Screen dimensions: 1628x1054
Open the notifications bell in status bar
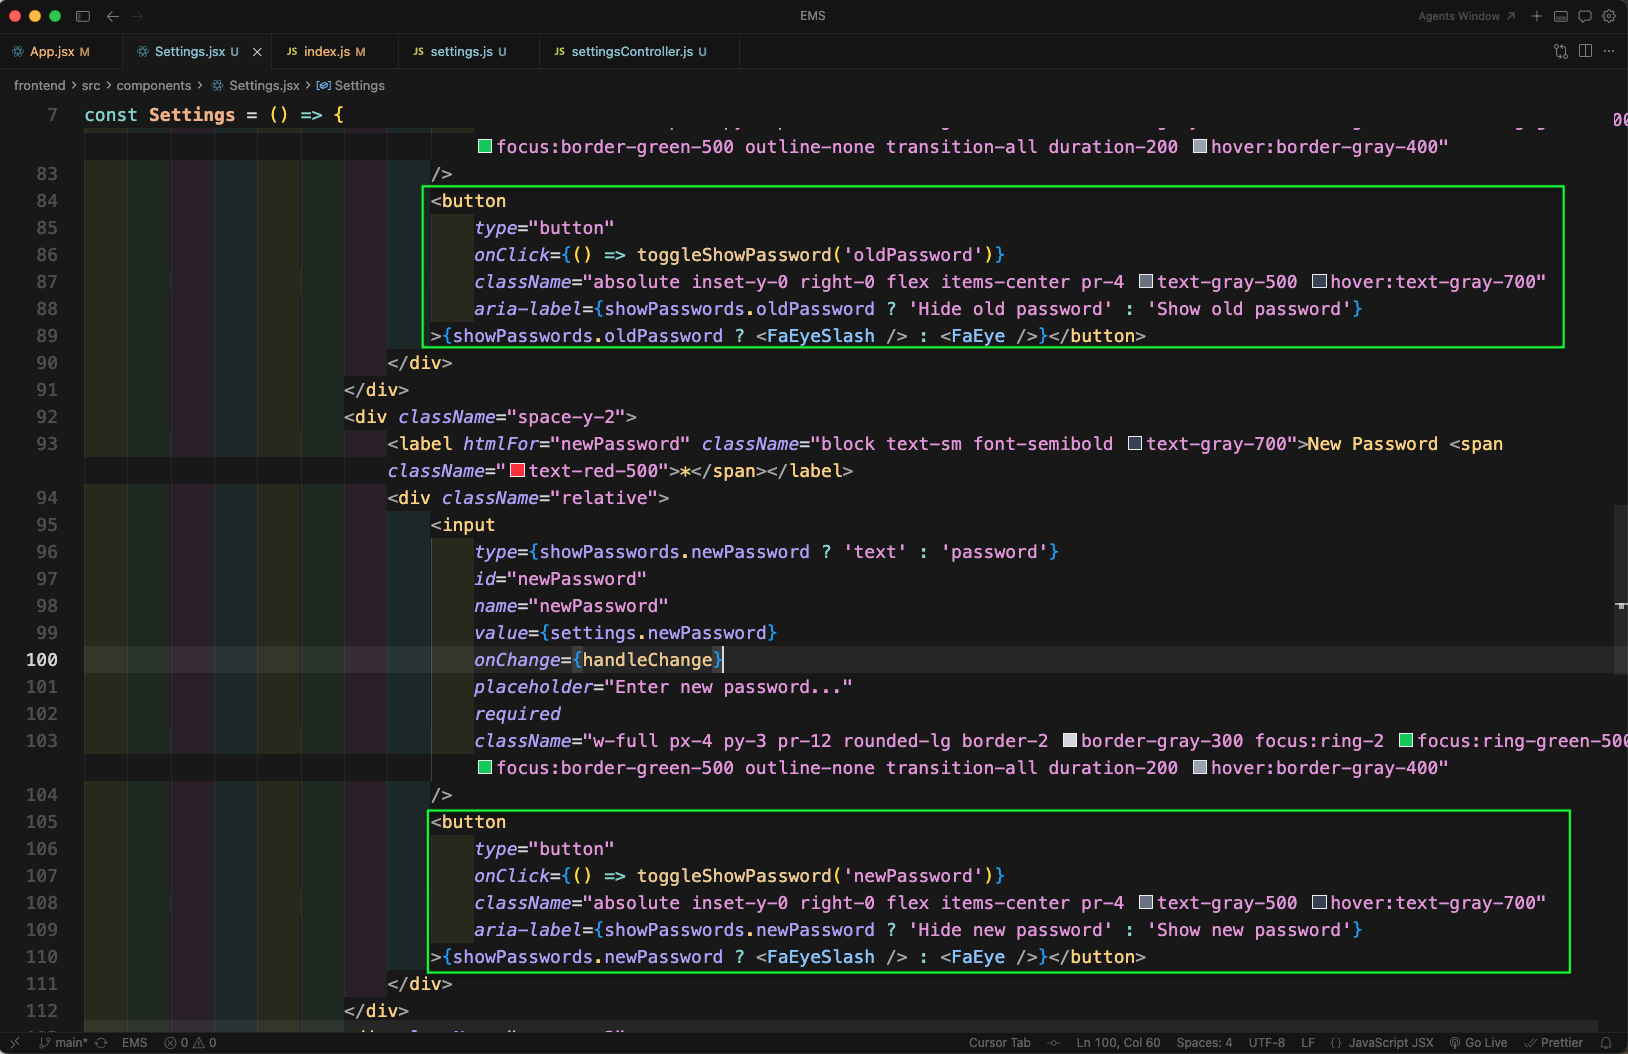1606,1043
